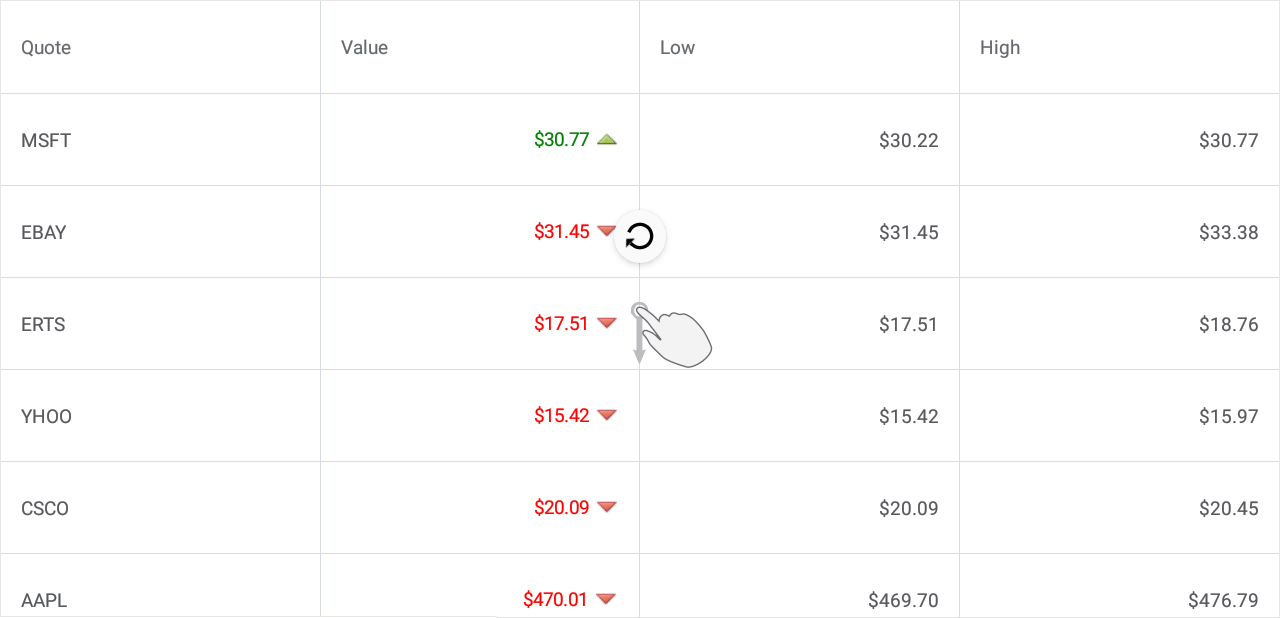Sort by the Quote column header
The width and height of the screenshot is (1280, 618).
click(46, 47)
